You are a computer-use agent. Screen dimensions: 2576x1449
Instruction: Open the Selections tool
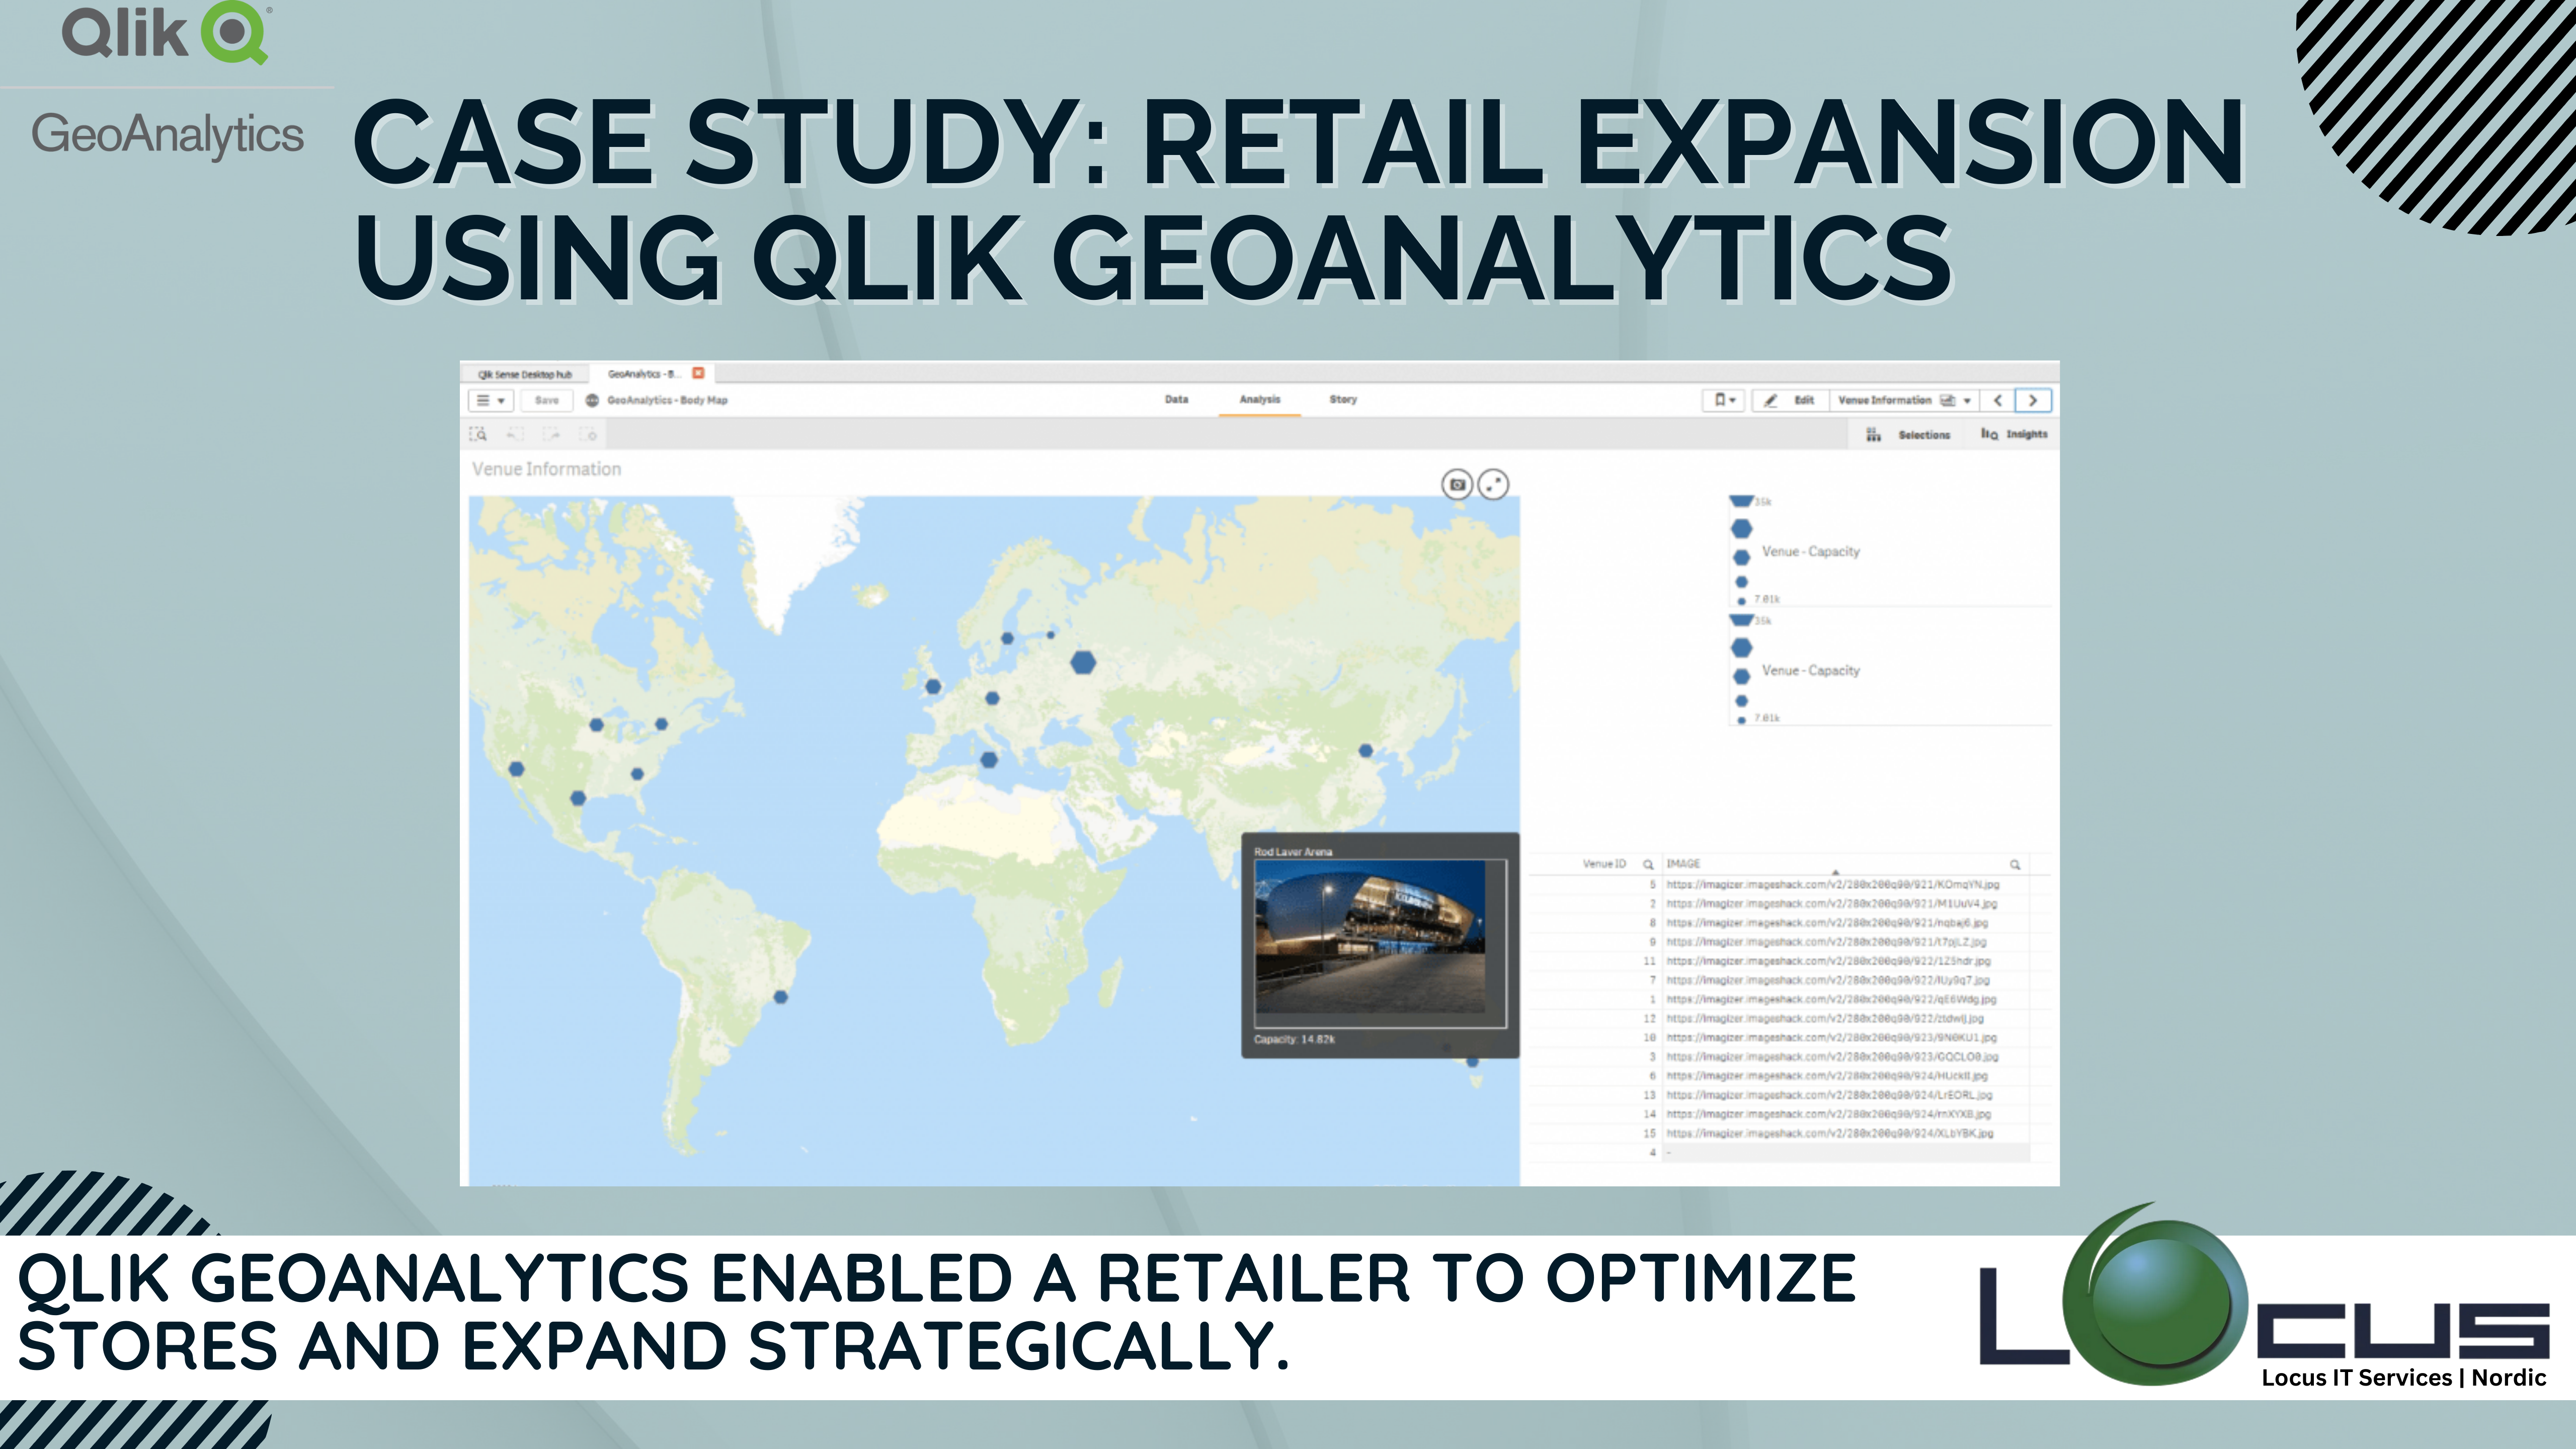(1909, 435)
